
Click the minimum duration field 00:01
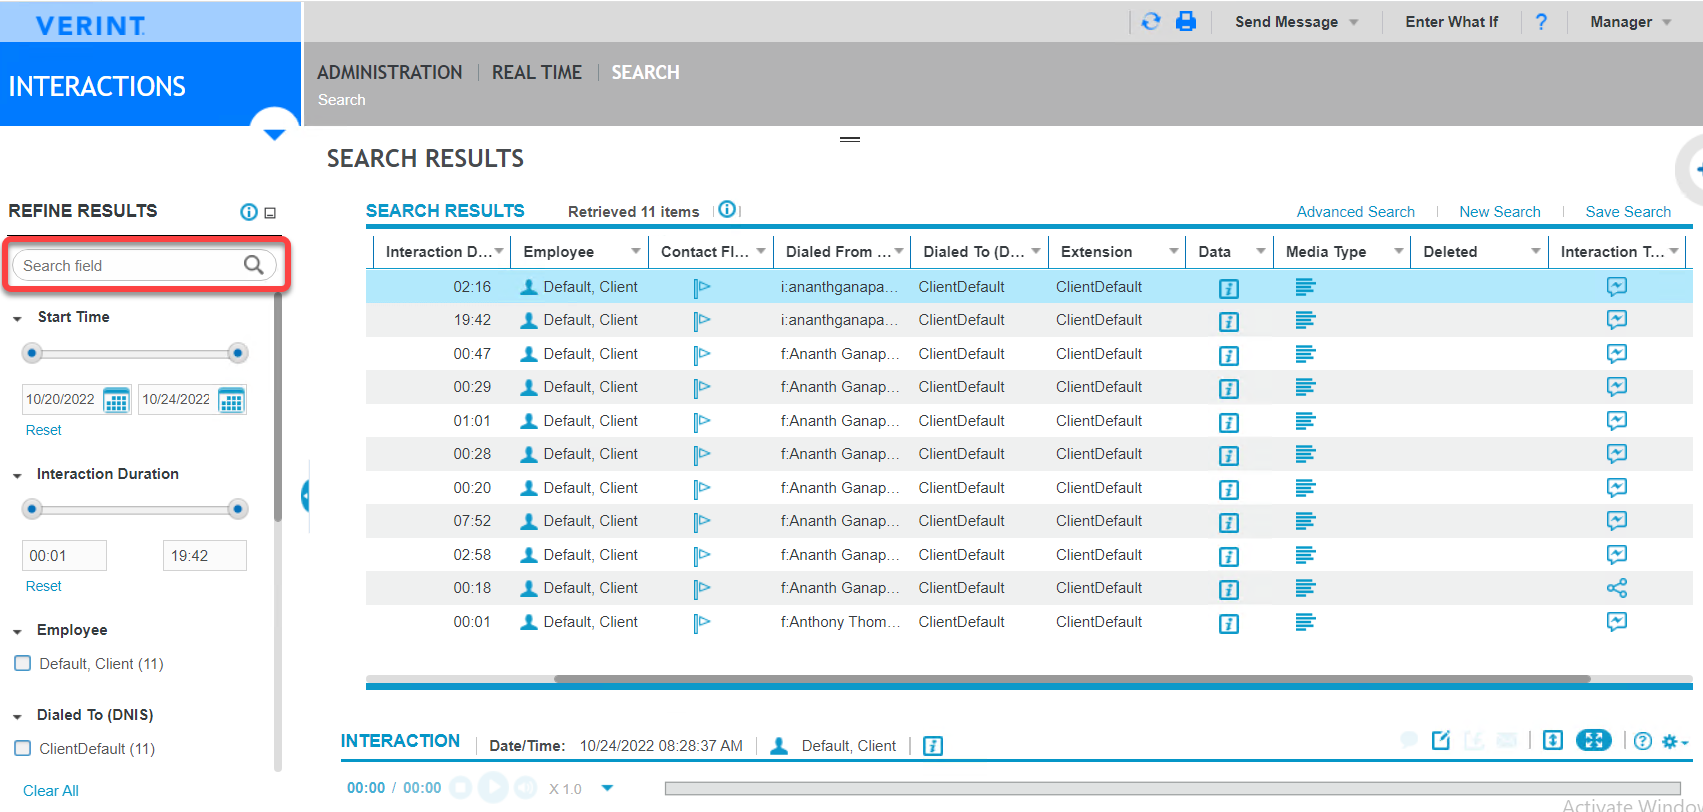[64, 556]
